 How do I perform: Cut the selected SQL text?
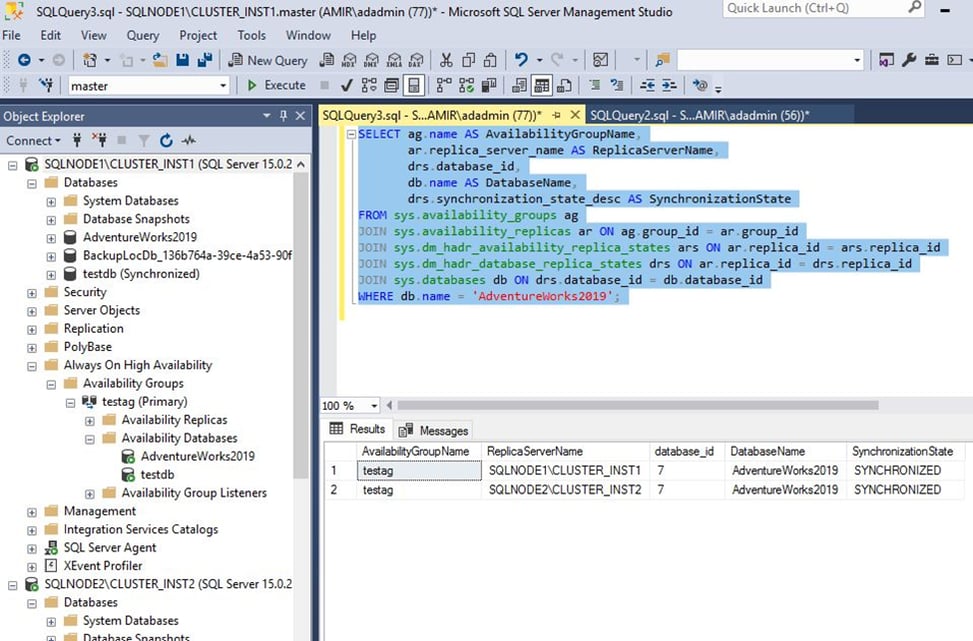pyautogui.click(x=447, y=60)
